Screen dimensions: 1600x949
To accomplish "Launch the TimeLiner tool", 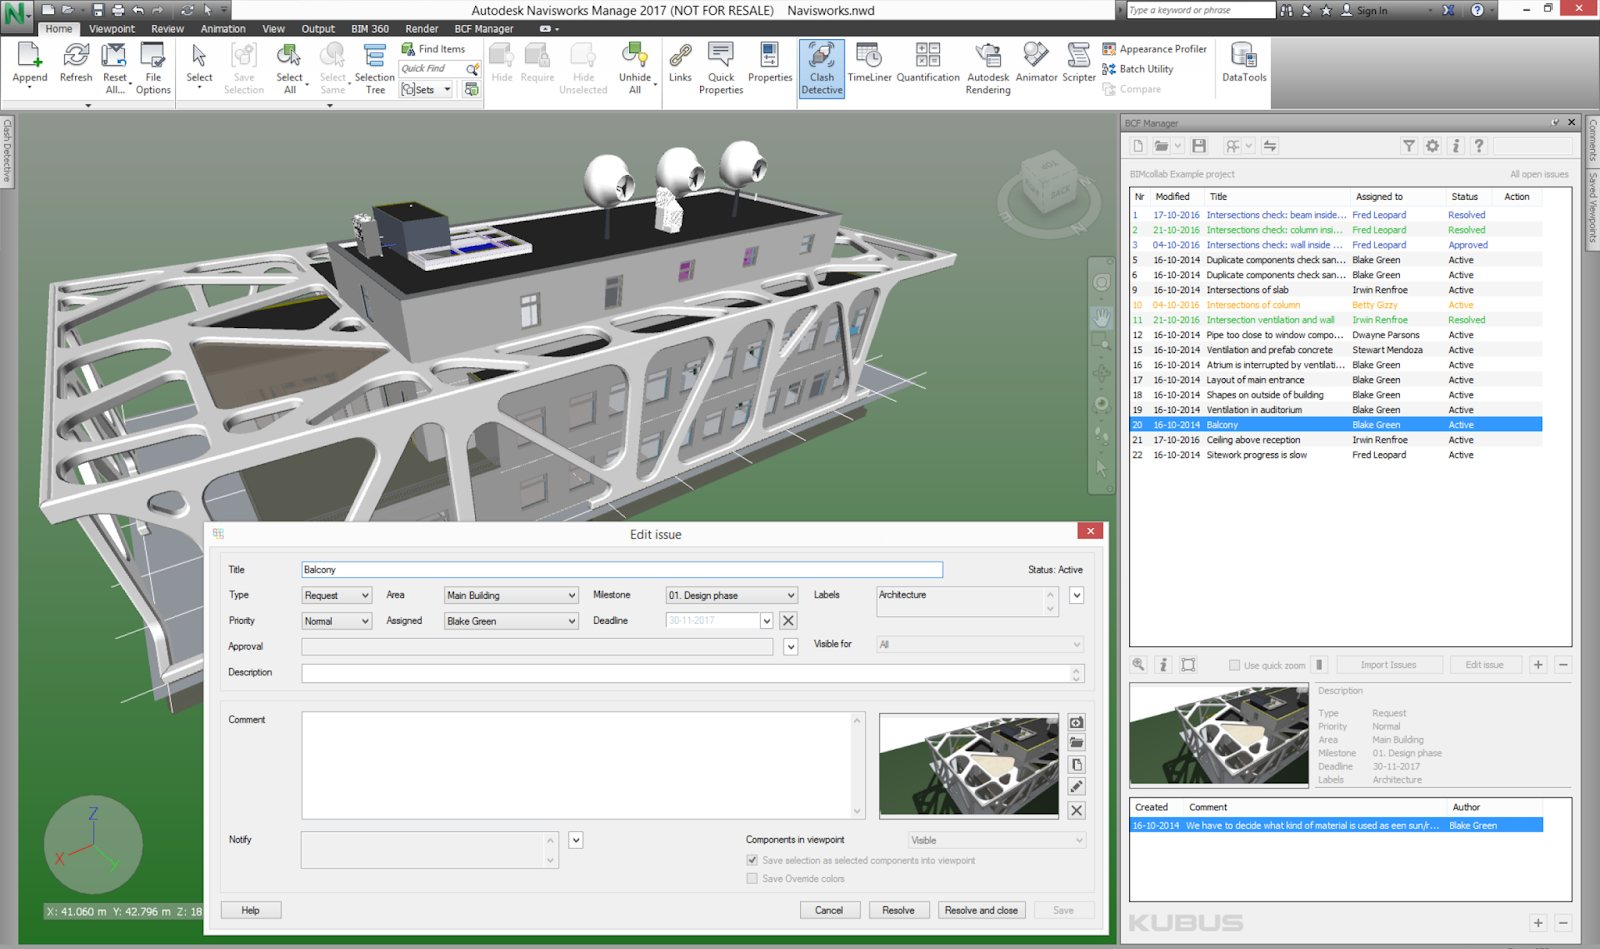I will point(868,68).
